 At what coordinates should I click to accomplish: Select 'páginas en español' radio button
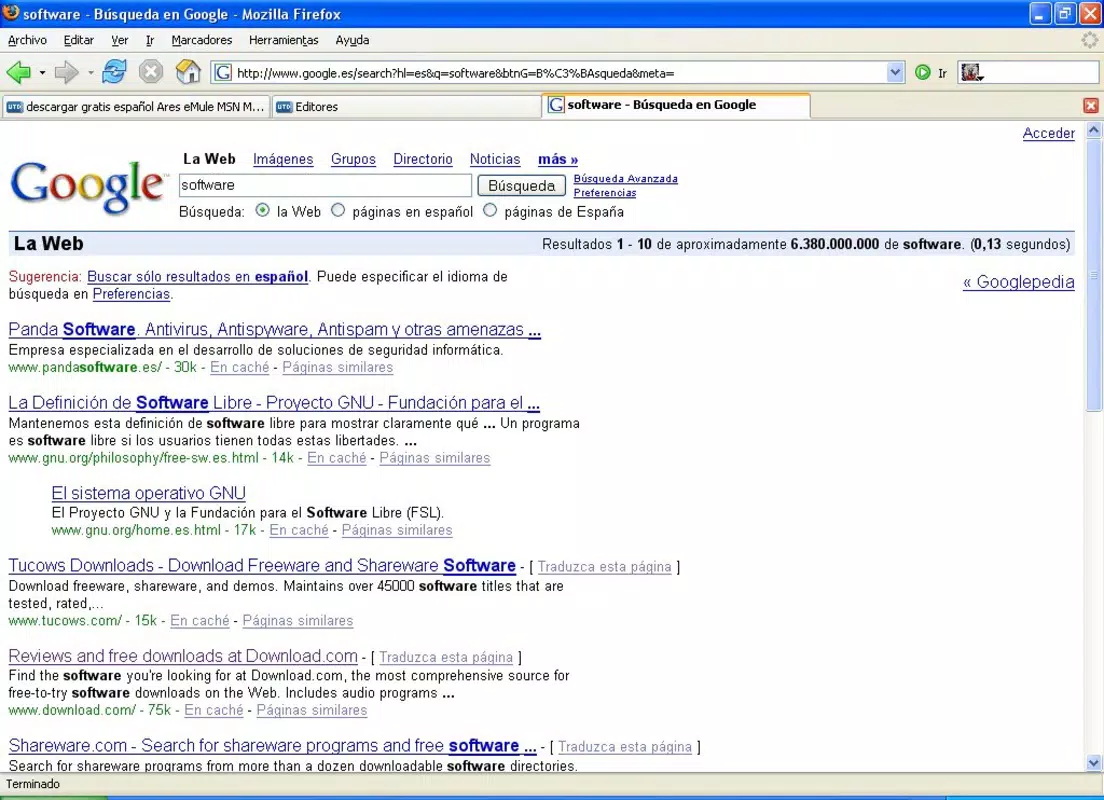click(x=338, y=211)
